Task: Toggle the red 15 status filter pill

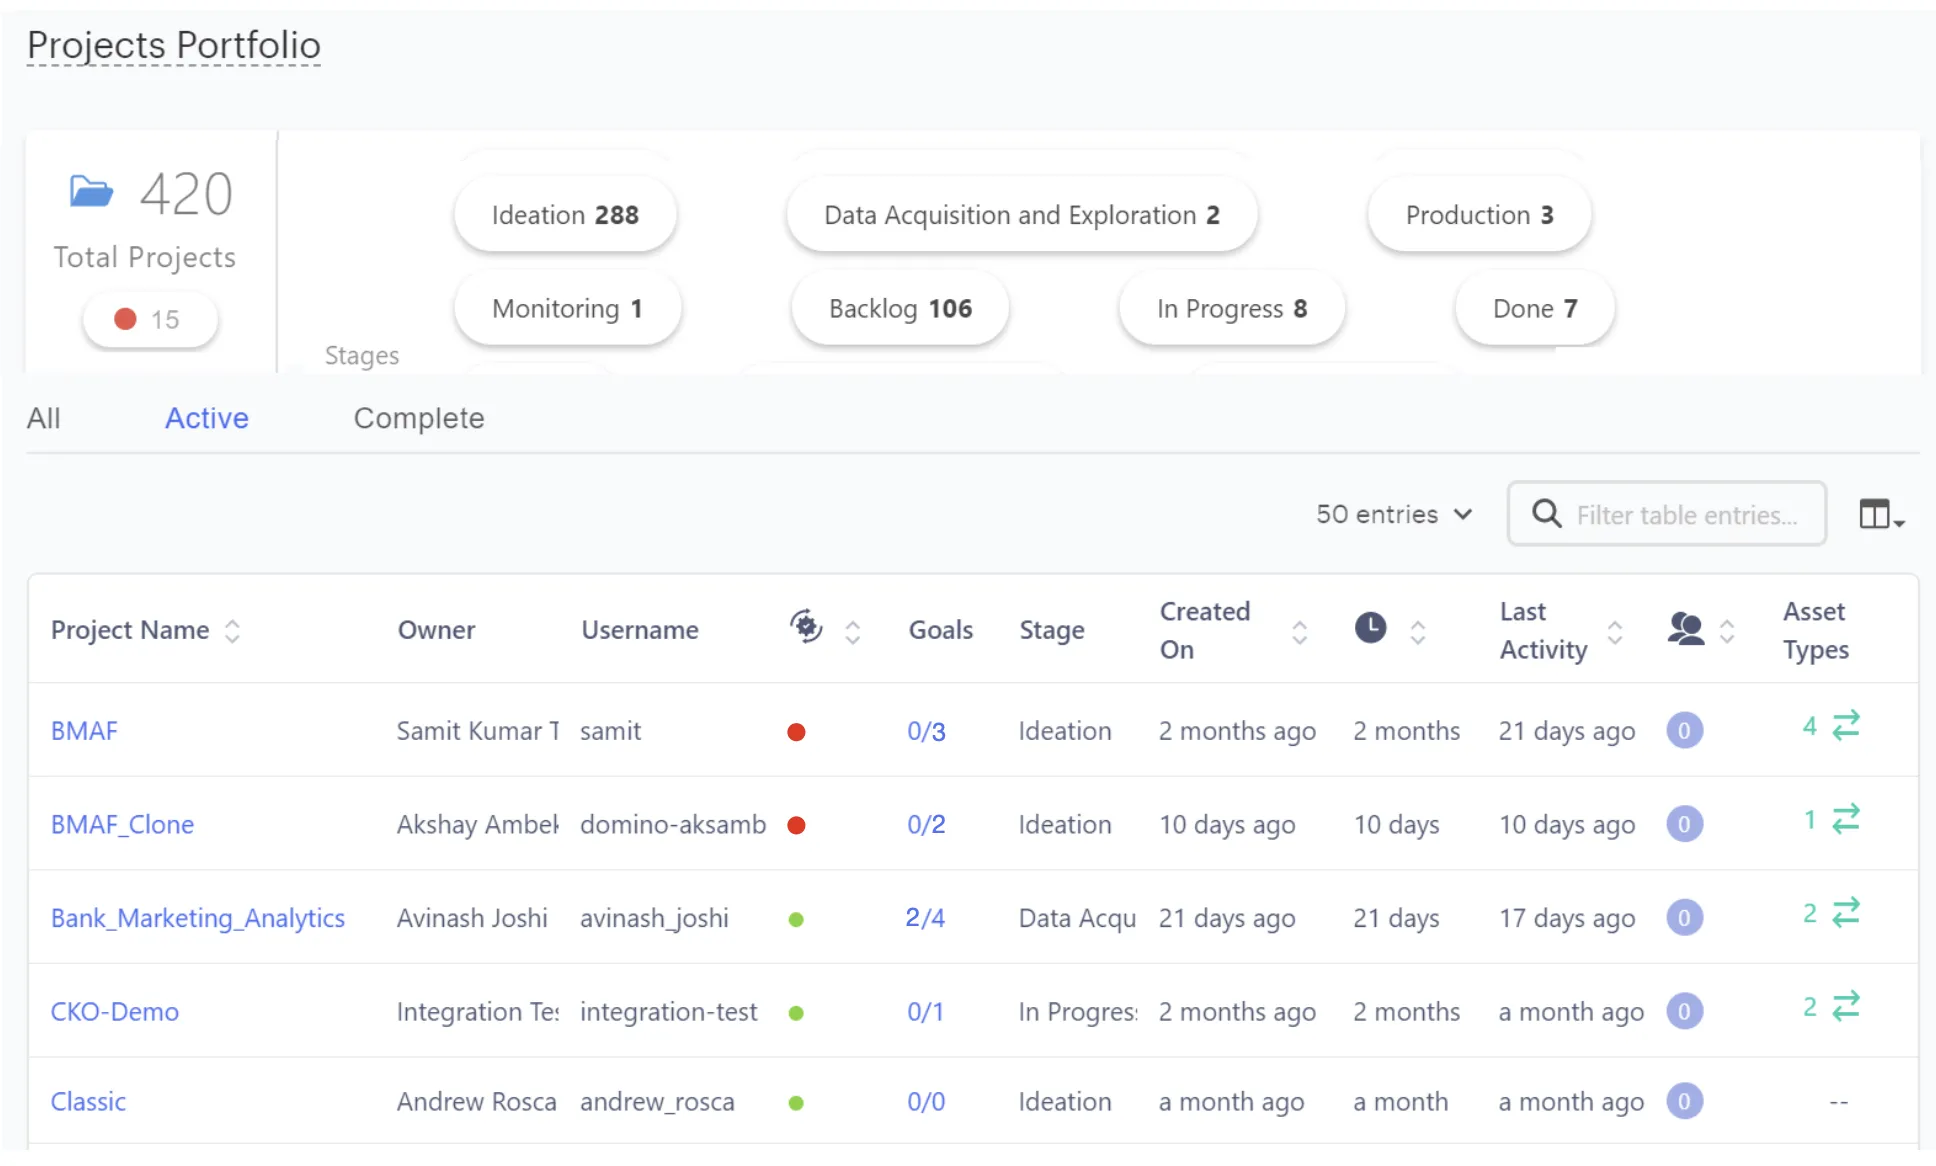Action: (x=149, y=320)
